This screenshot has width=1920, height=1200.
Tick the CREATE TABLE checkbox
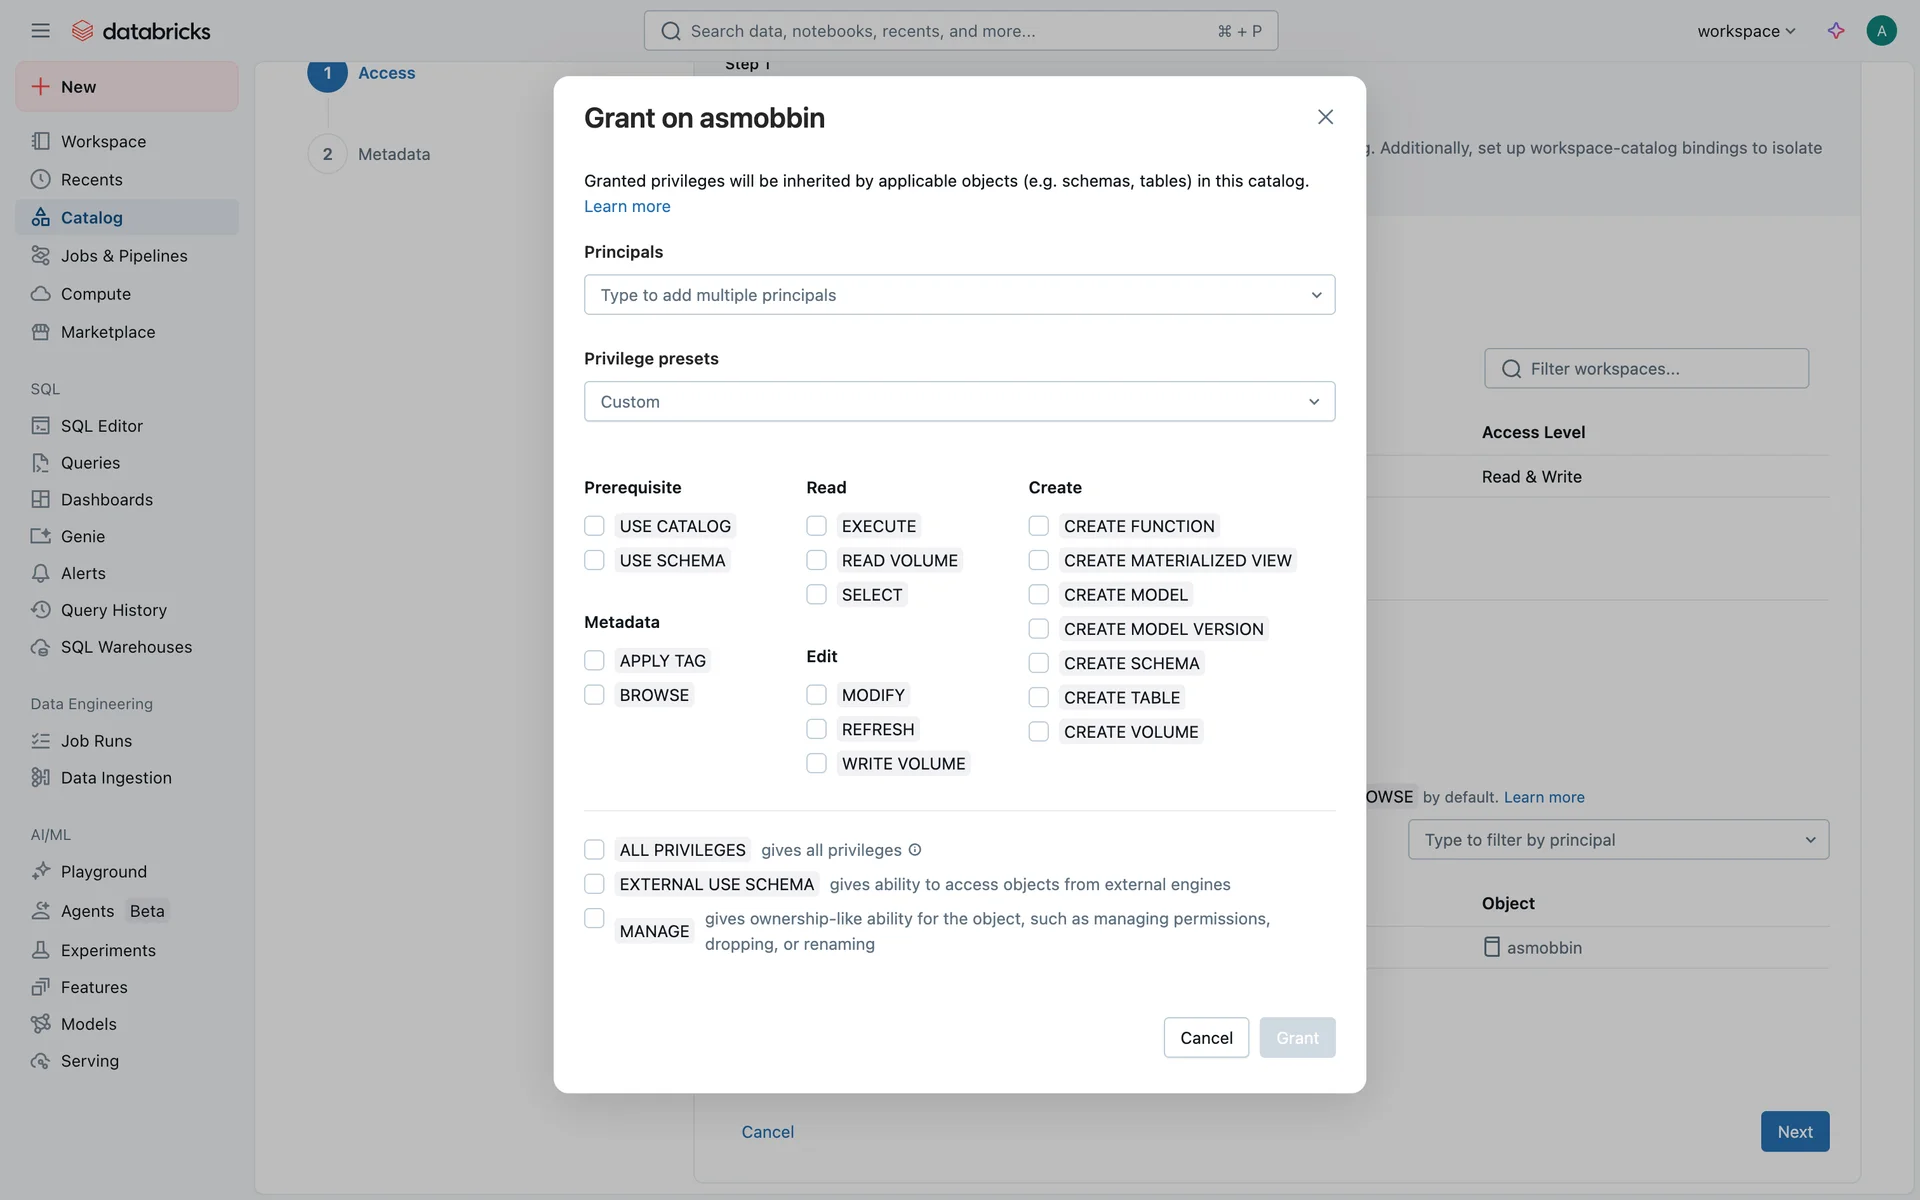pyautogui.click(x=1038, y=698)
